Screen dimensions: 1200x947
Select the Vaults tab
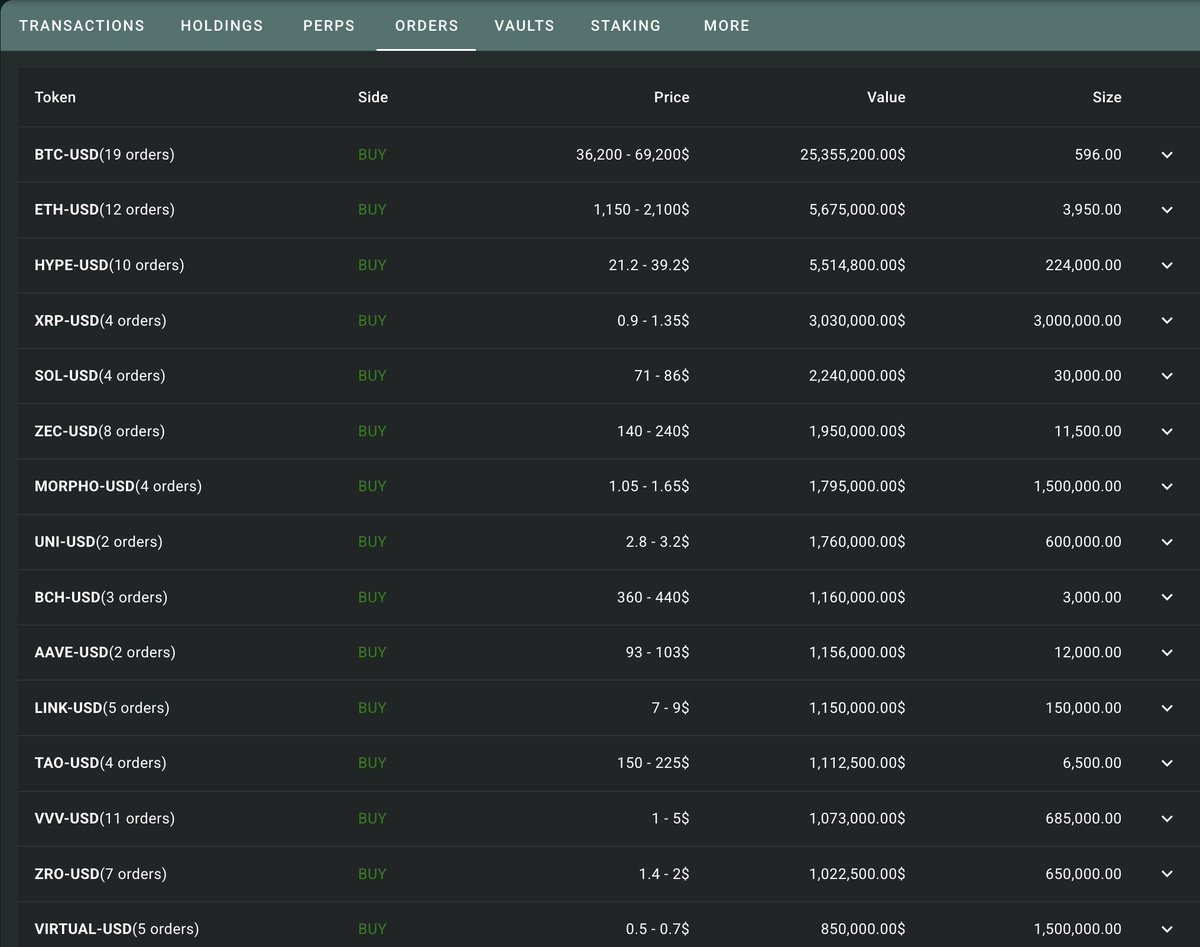pyautogui.click(x=524, y=26)
